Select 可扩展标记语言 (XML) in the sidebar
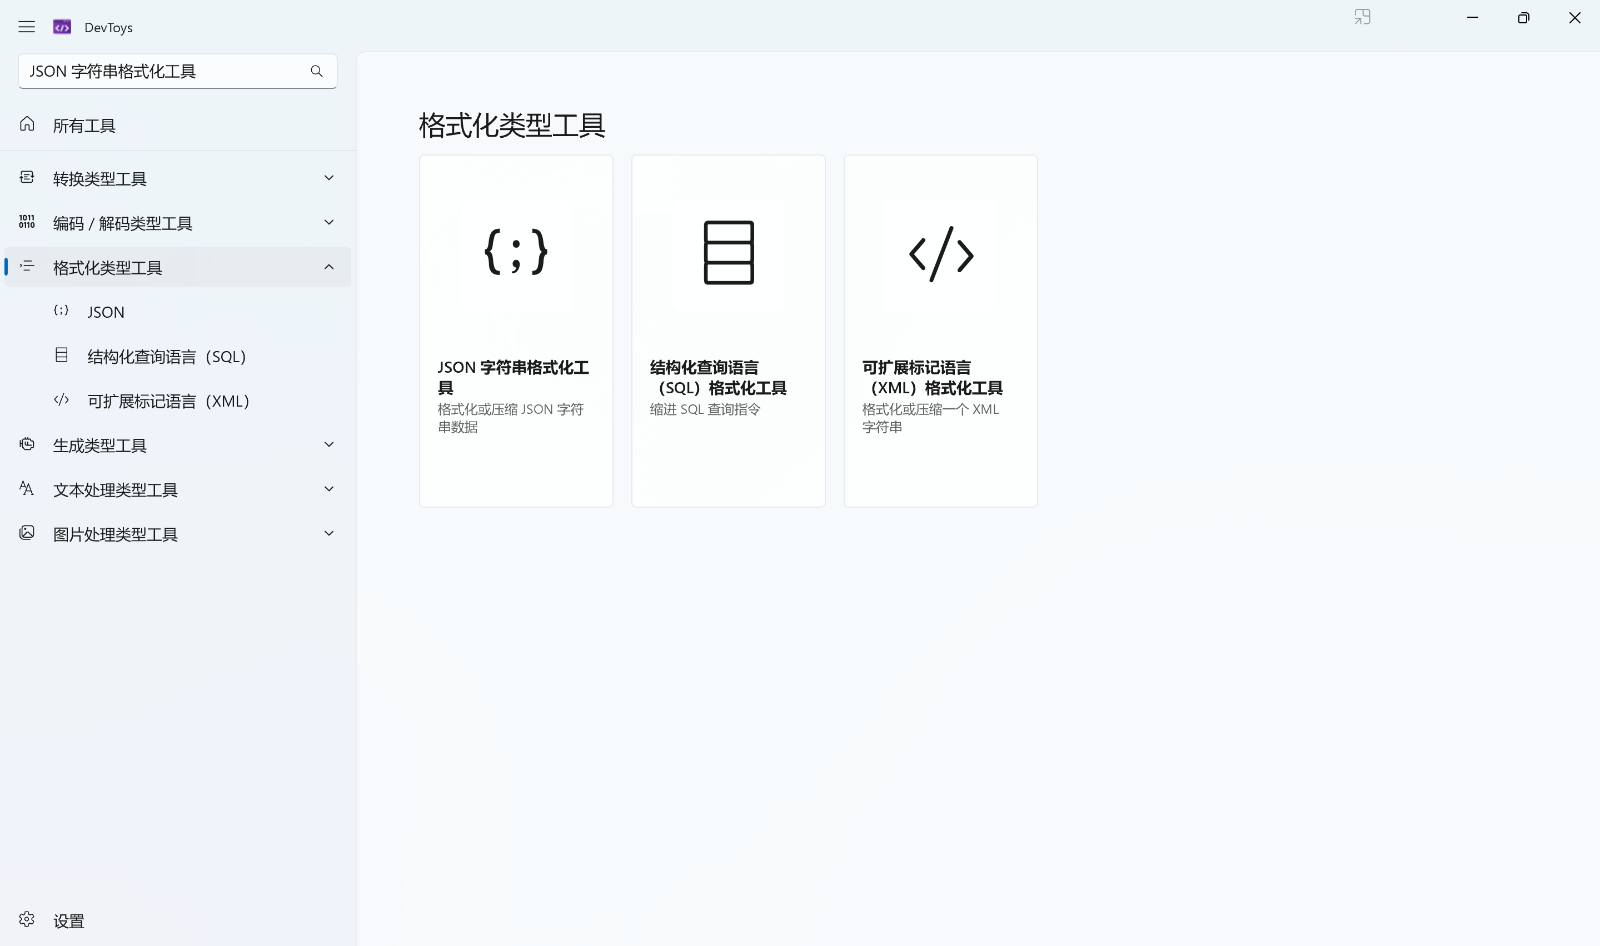This screenshot has height=946, width=1600. [178, 401]
